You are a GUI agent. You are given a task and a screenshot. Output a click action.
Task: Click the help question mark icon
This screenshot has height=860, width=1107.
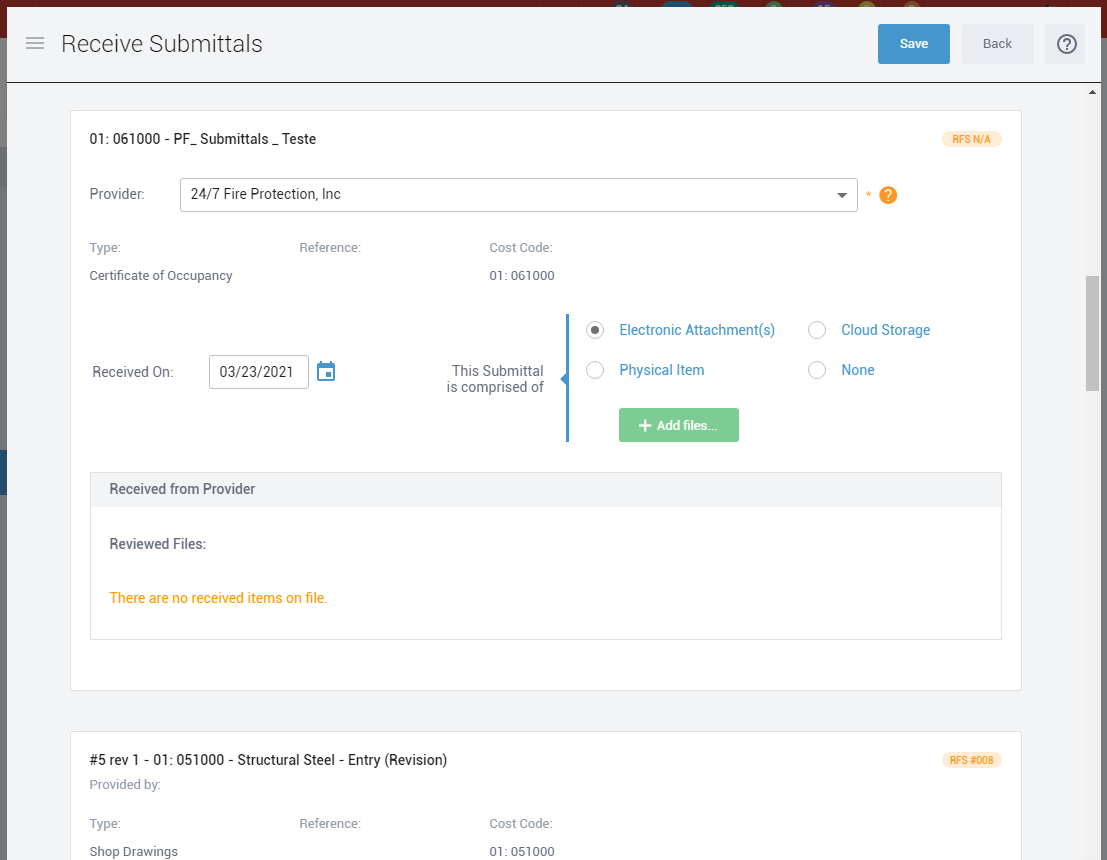[x=1066, y=44]
